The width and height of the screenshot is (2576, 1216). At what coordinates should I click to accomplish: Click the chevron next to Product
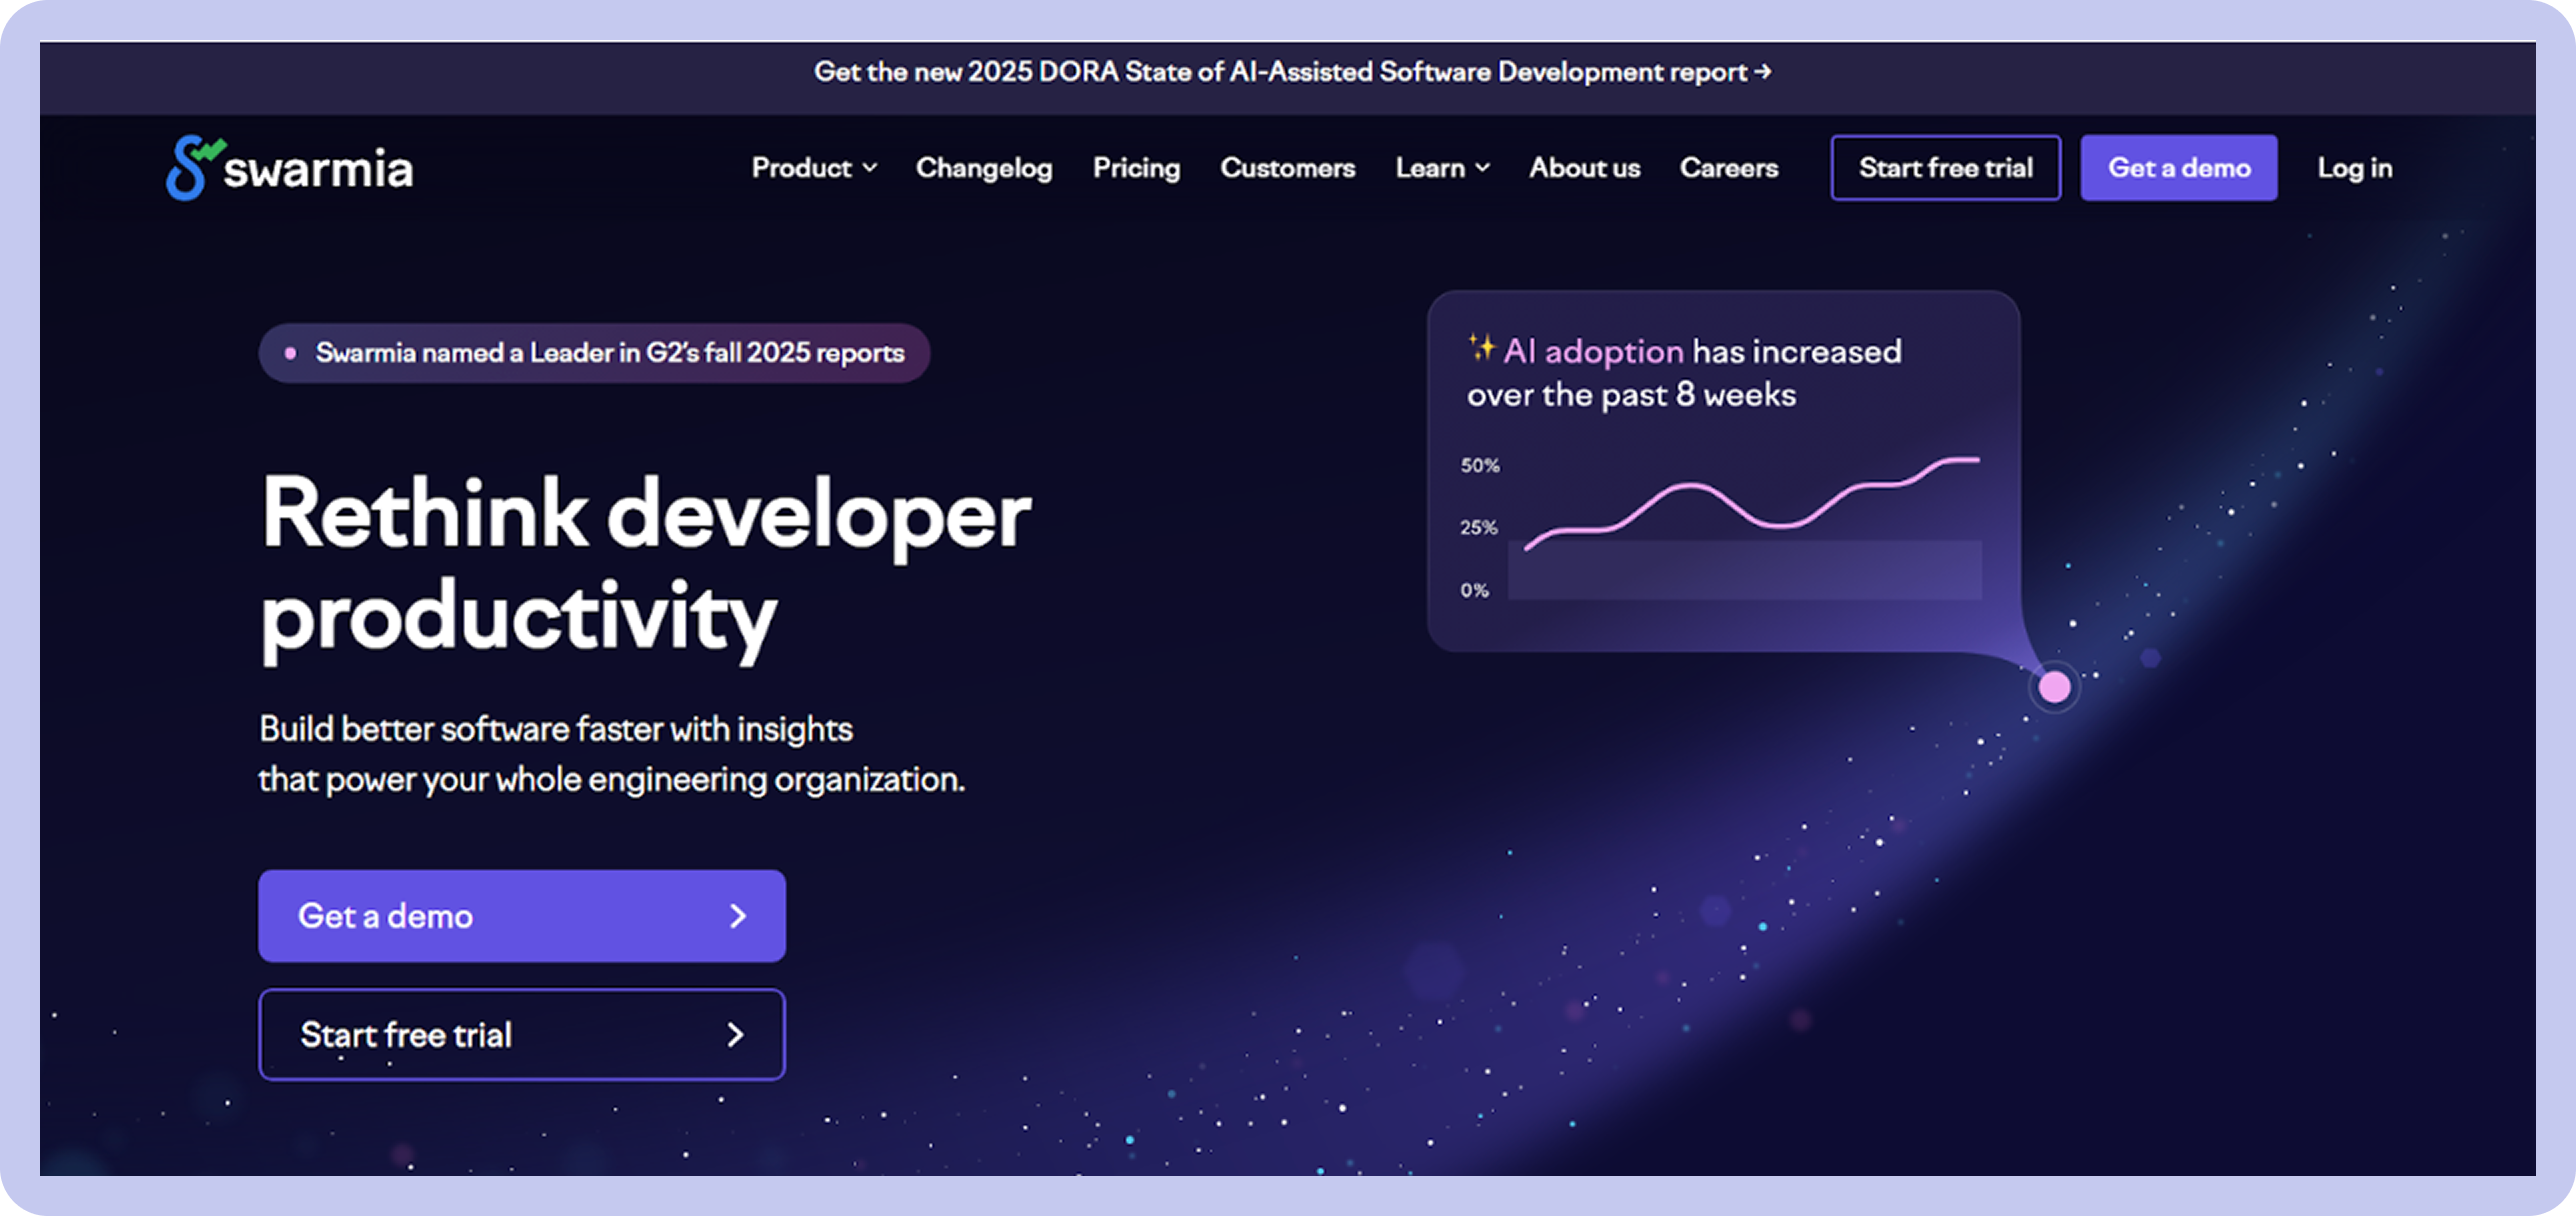click(x=870, y=168)
